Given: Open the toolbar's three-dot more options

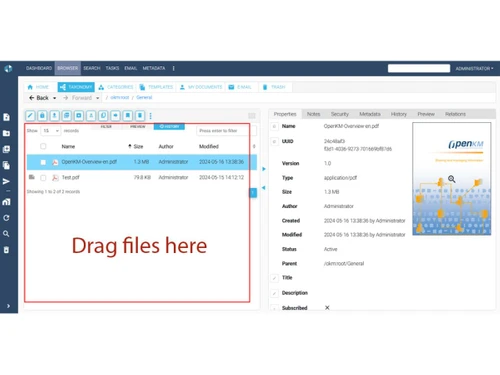Looking at the screenshot, I should point(150,116).
